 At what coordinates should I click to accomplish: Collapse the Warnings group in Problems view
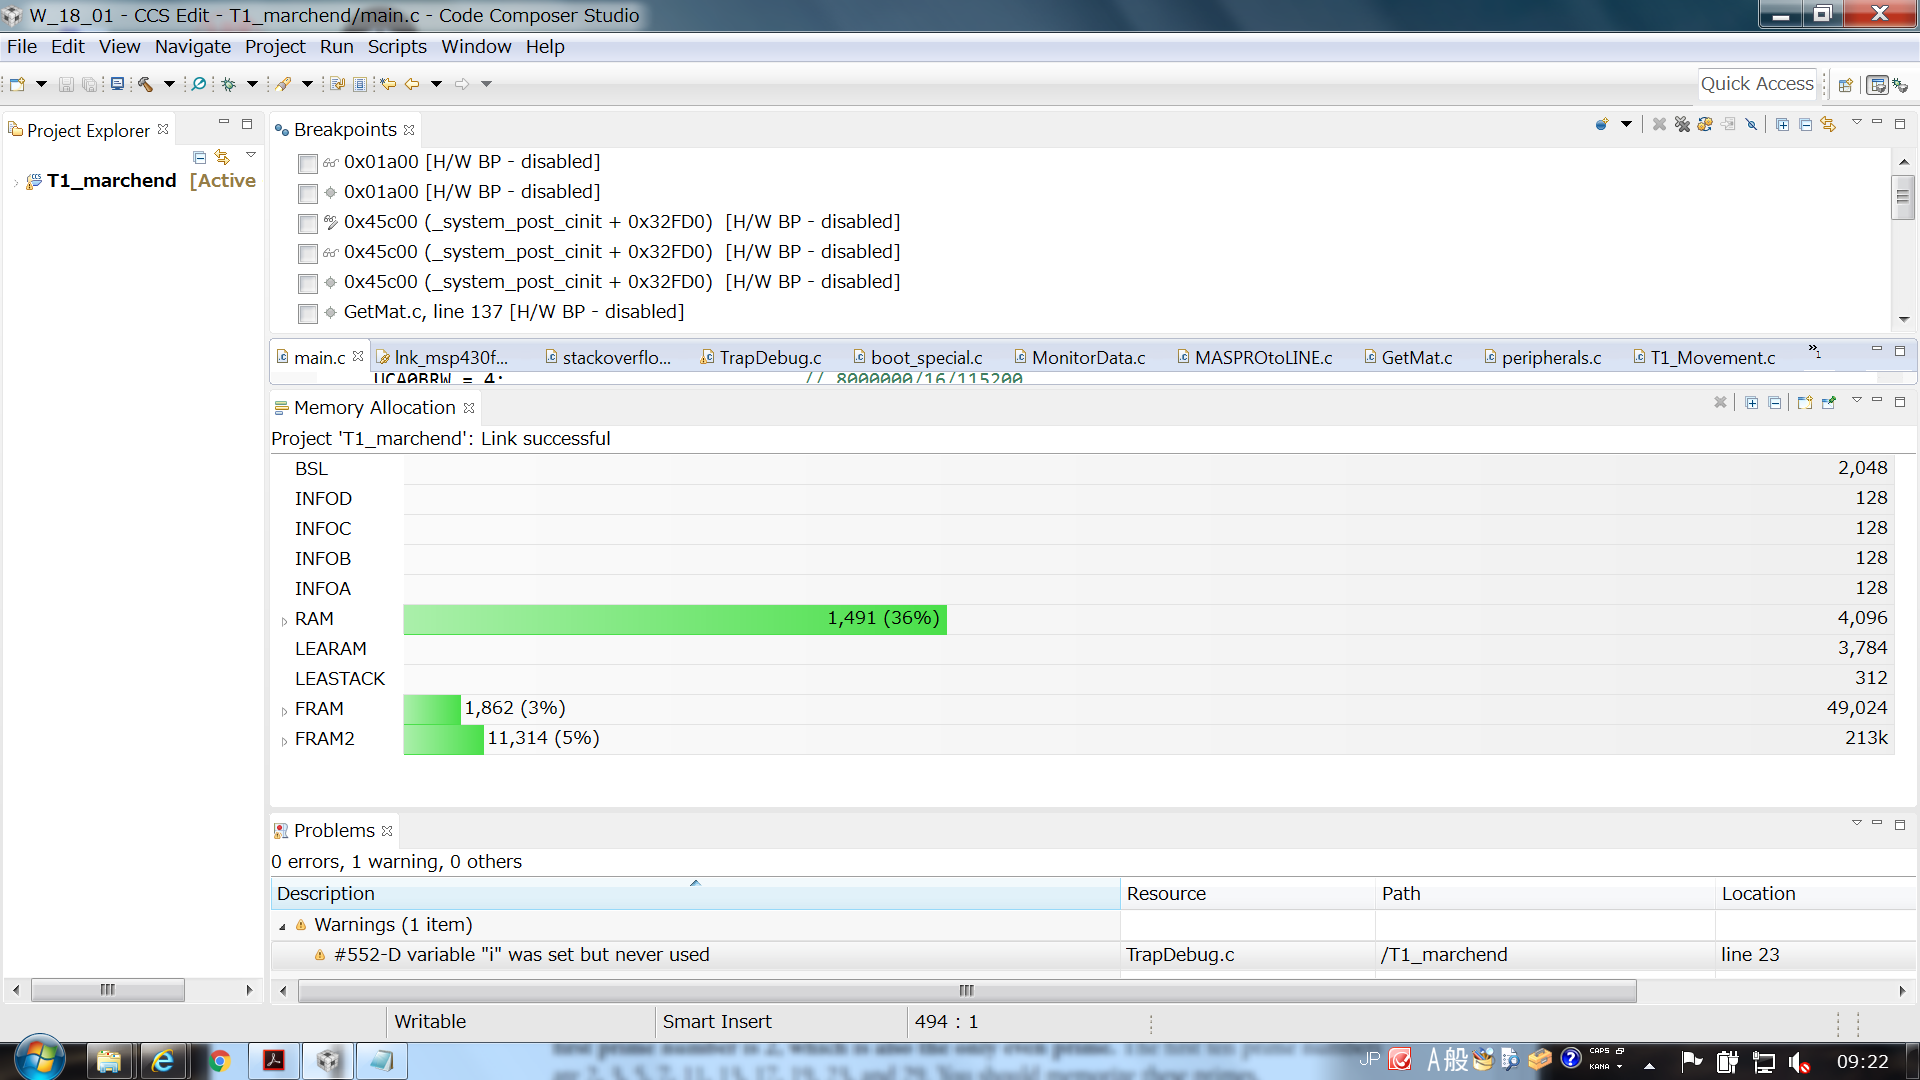click(x=281, y=925)
